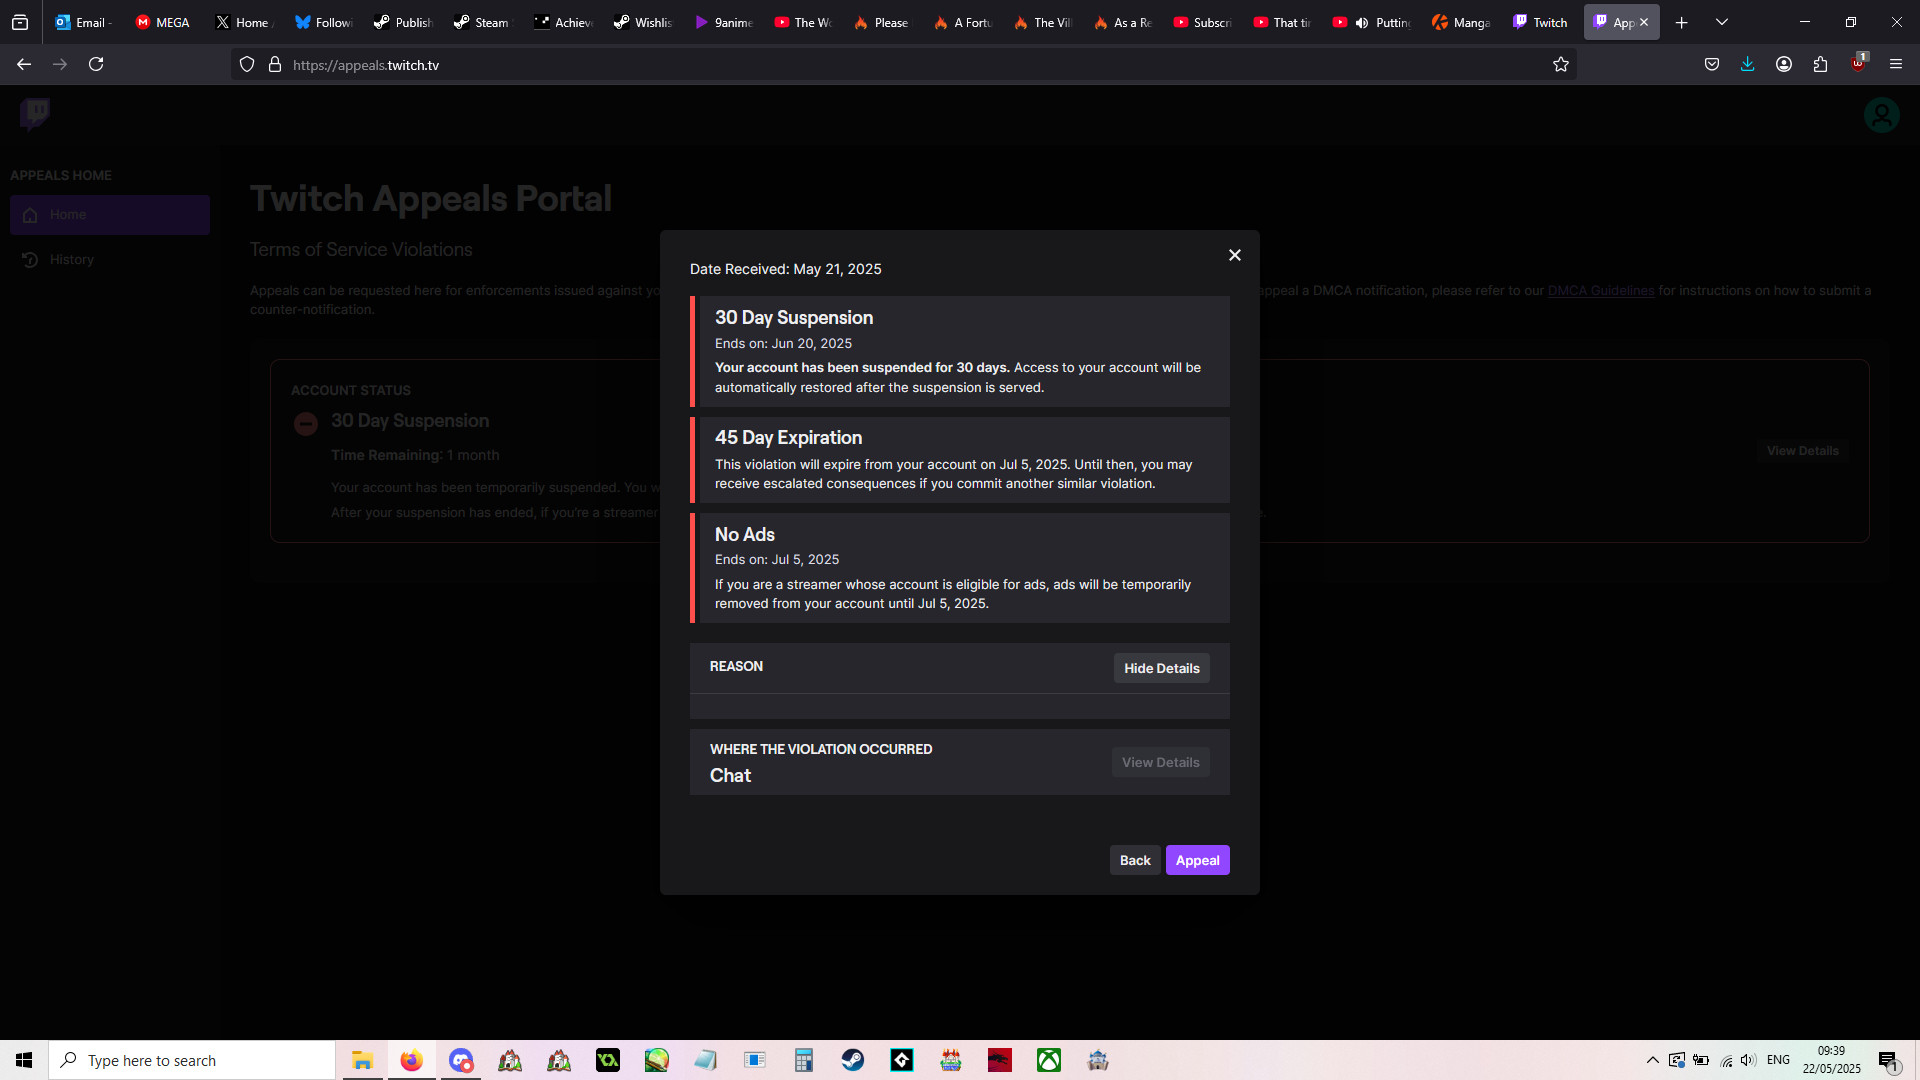Close the suspension details dialog with the X

click(x=1235, y=255)
